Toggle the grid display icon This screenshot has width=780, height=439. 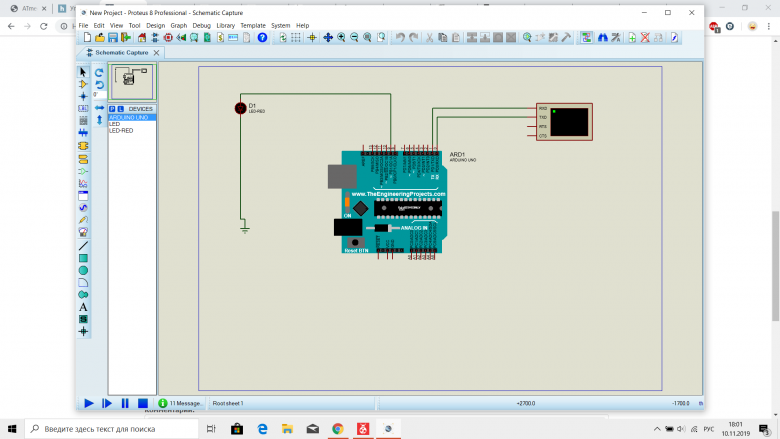(x=296, y=38)
